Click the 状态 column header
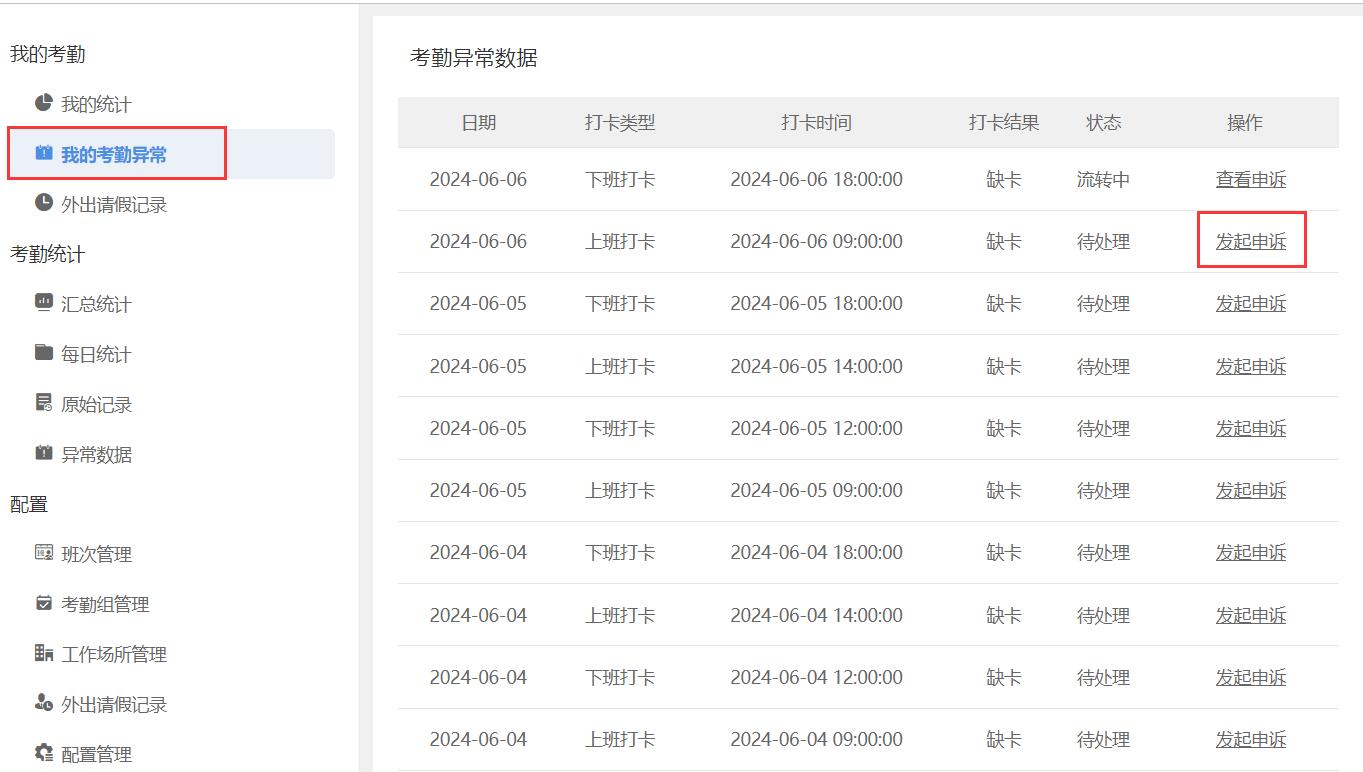 (x=1103, y=123)
